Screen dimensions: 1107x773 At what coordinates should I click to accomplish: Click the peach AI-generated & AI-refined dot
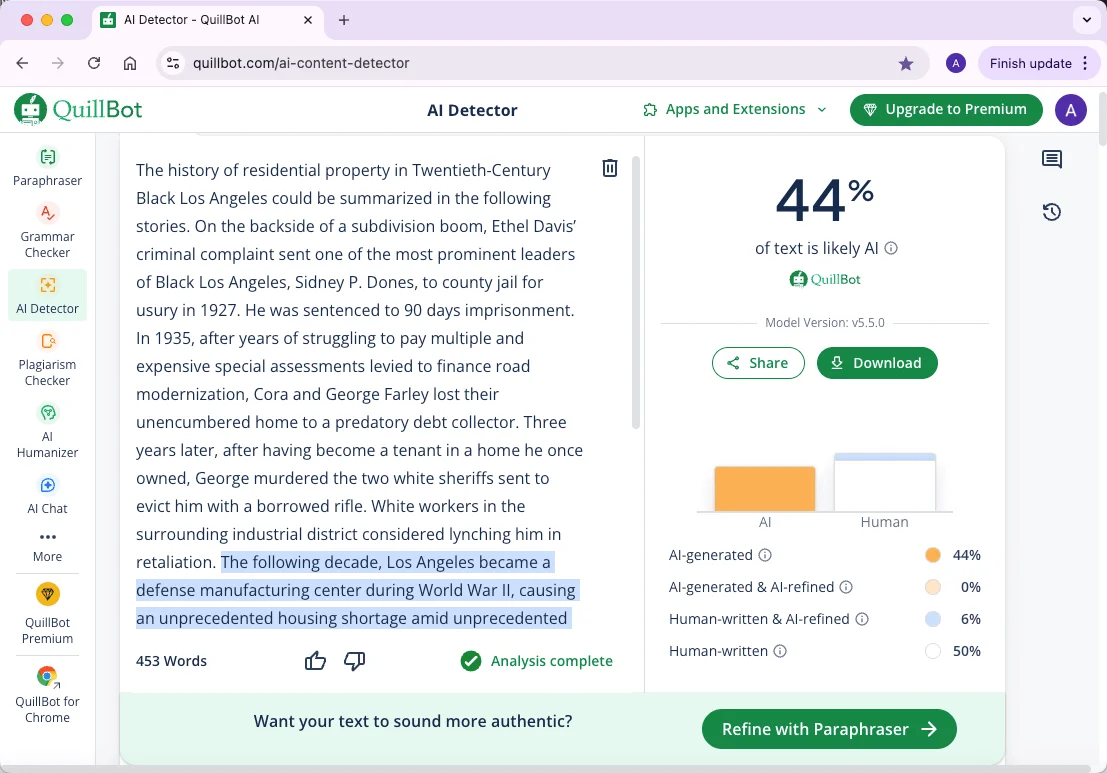coord(933,587)
